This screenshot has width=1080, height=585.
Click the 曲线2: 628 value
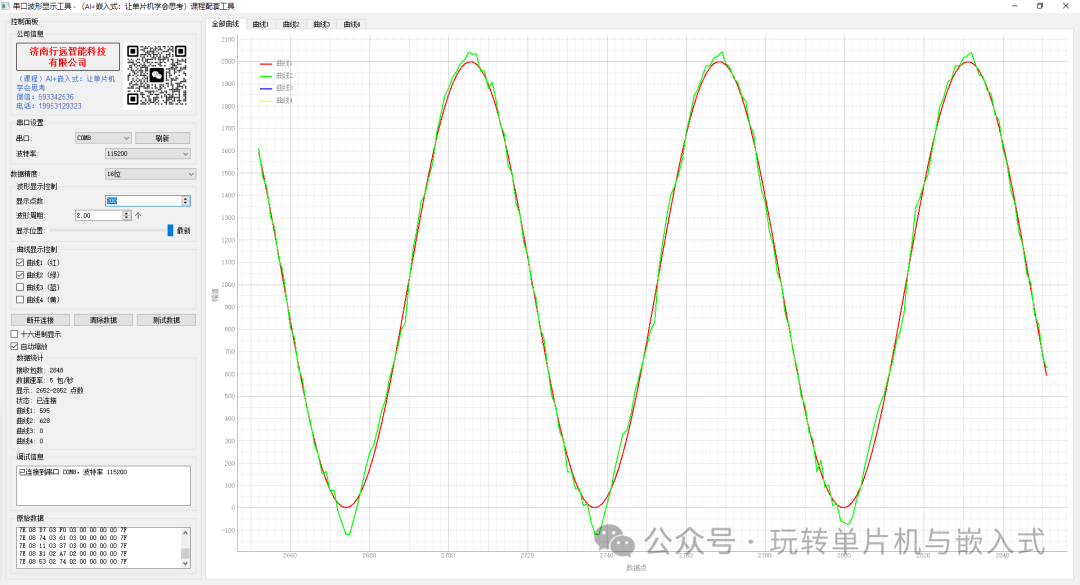(x=33, y=421)
